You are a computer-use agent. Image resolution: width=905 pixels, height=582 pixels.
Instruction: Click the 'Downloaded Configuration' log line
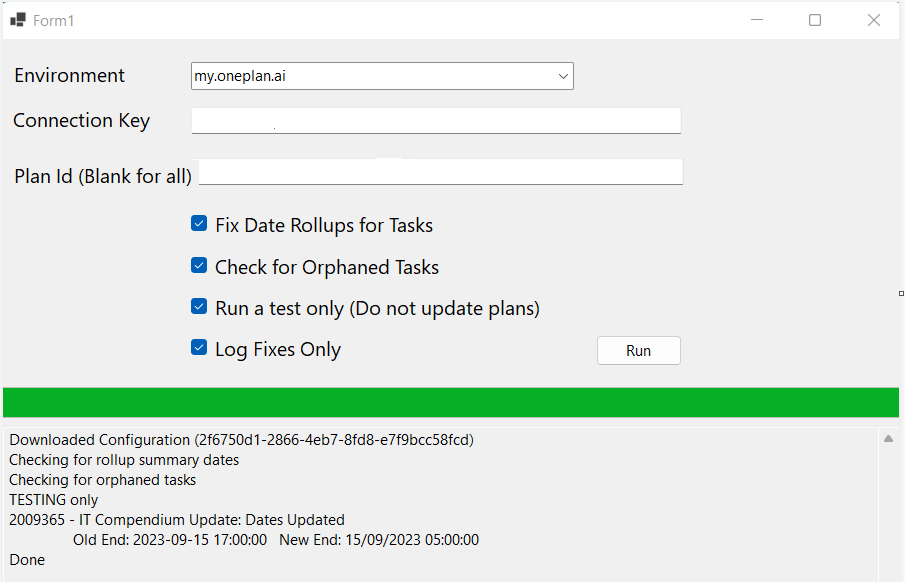click(x=241, y=440)
